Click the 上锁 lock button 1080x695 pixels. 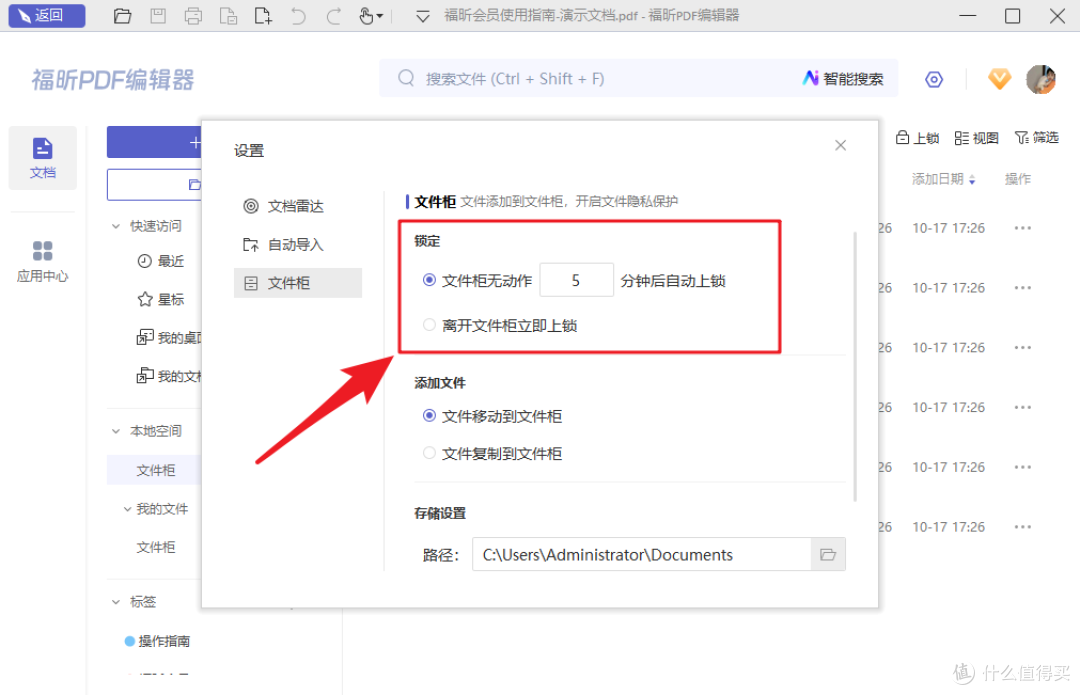coord(917,138)
